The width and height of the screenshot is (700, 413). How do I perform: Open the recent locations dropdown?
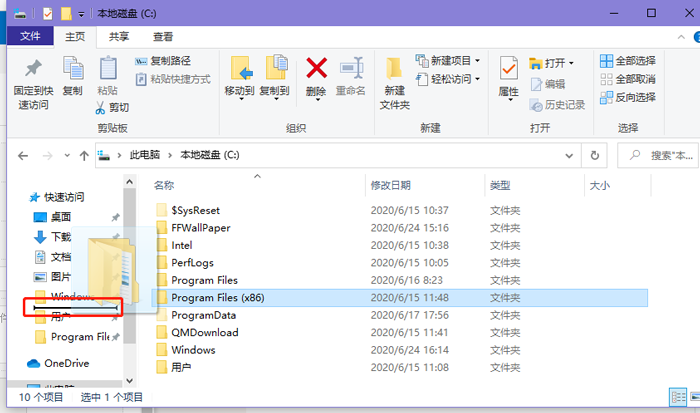(67, 155)
